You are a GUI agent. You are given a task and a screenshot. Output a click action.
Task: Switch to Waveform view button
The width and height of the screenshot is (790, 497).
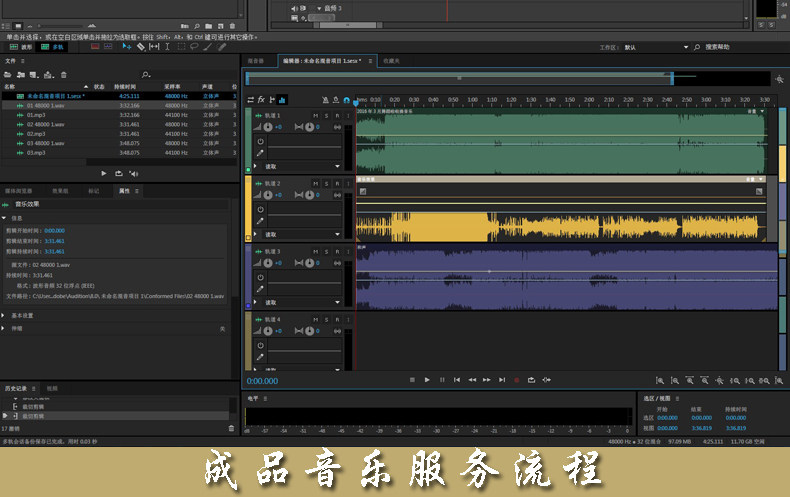point(21,47)
